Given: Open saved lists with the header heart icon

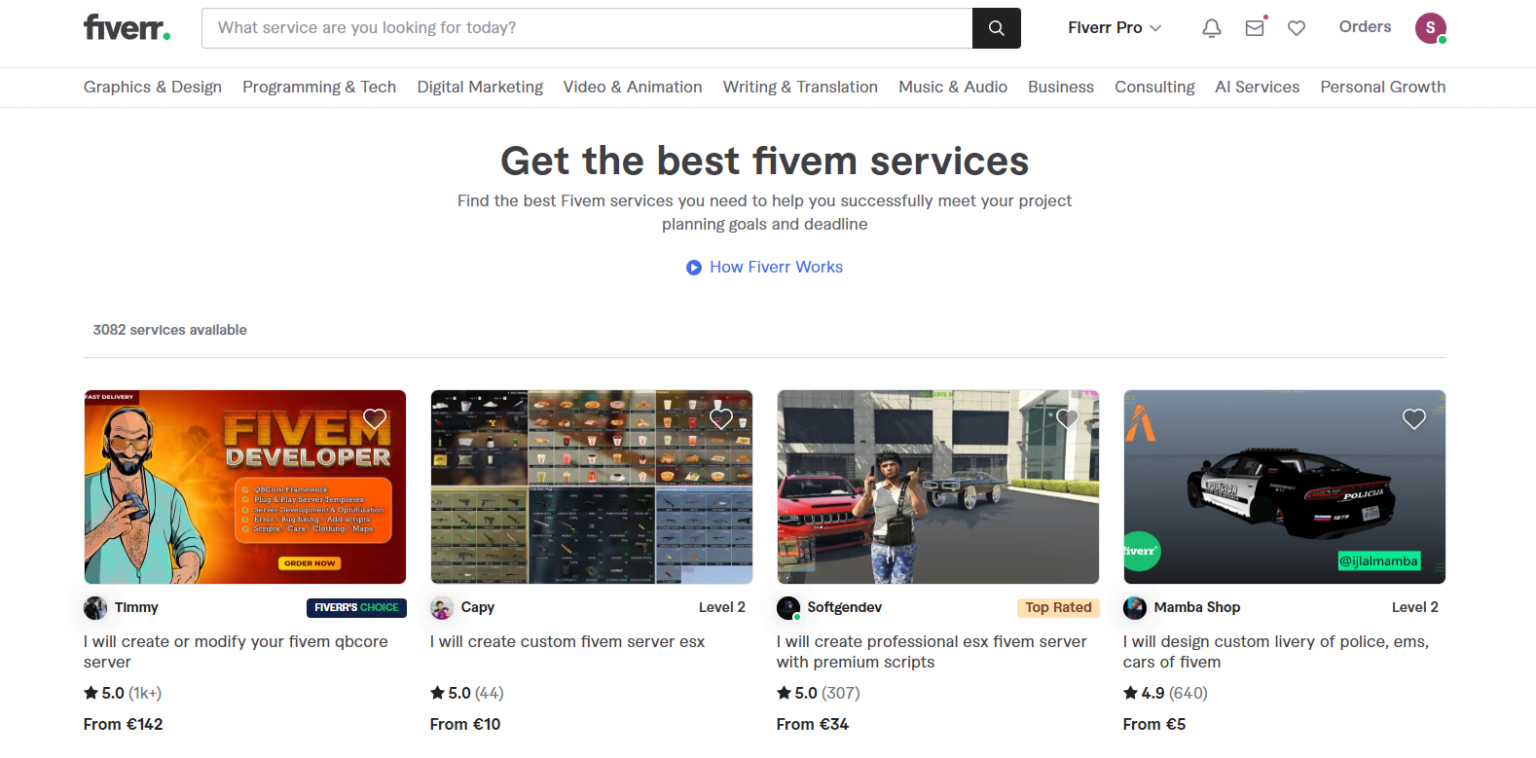Looking at the screenshot, I should coord(1296,28).
